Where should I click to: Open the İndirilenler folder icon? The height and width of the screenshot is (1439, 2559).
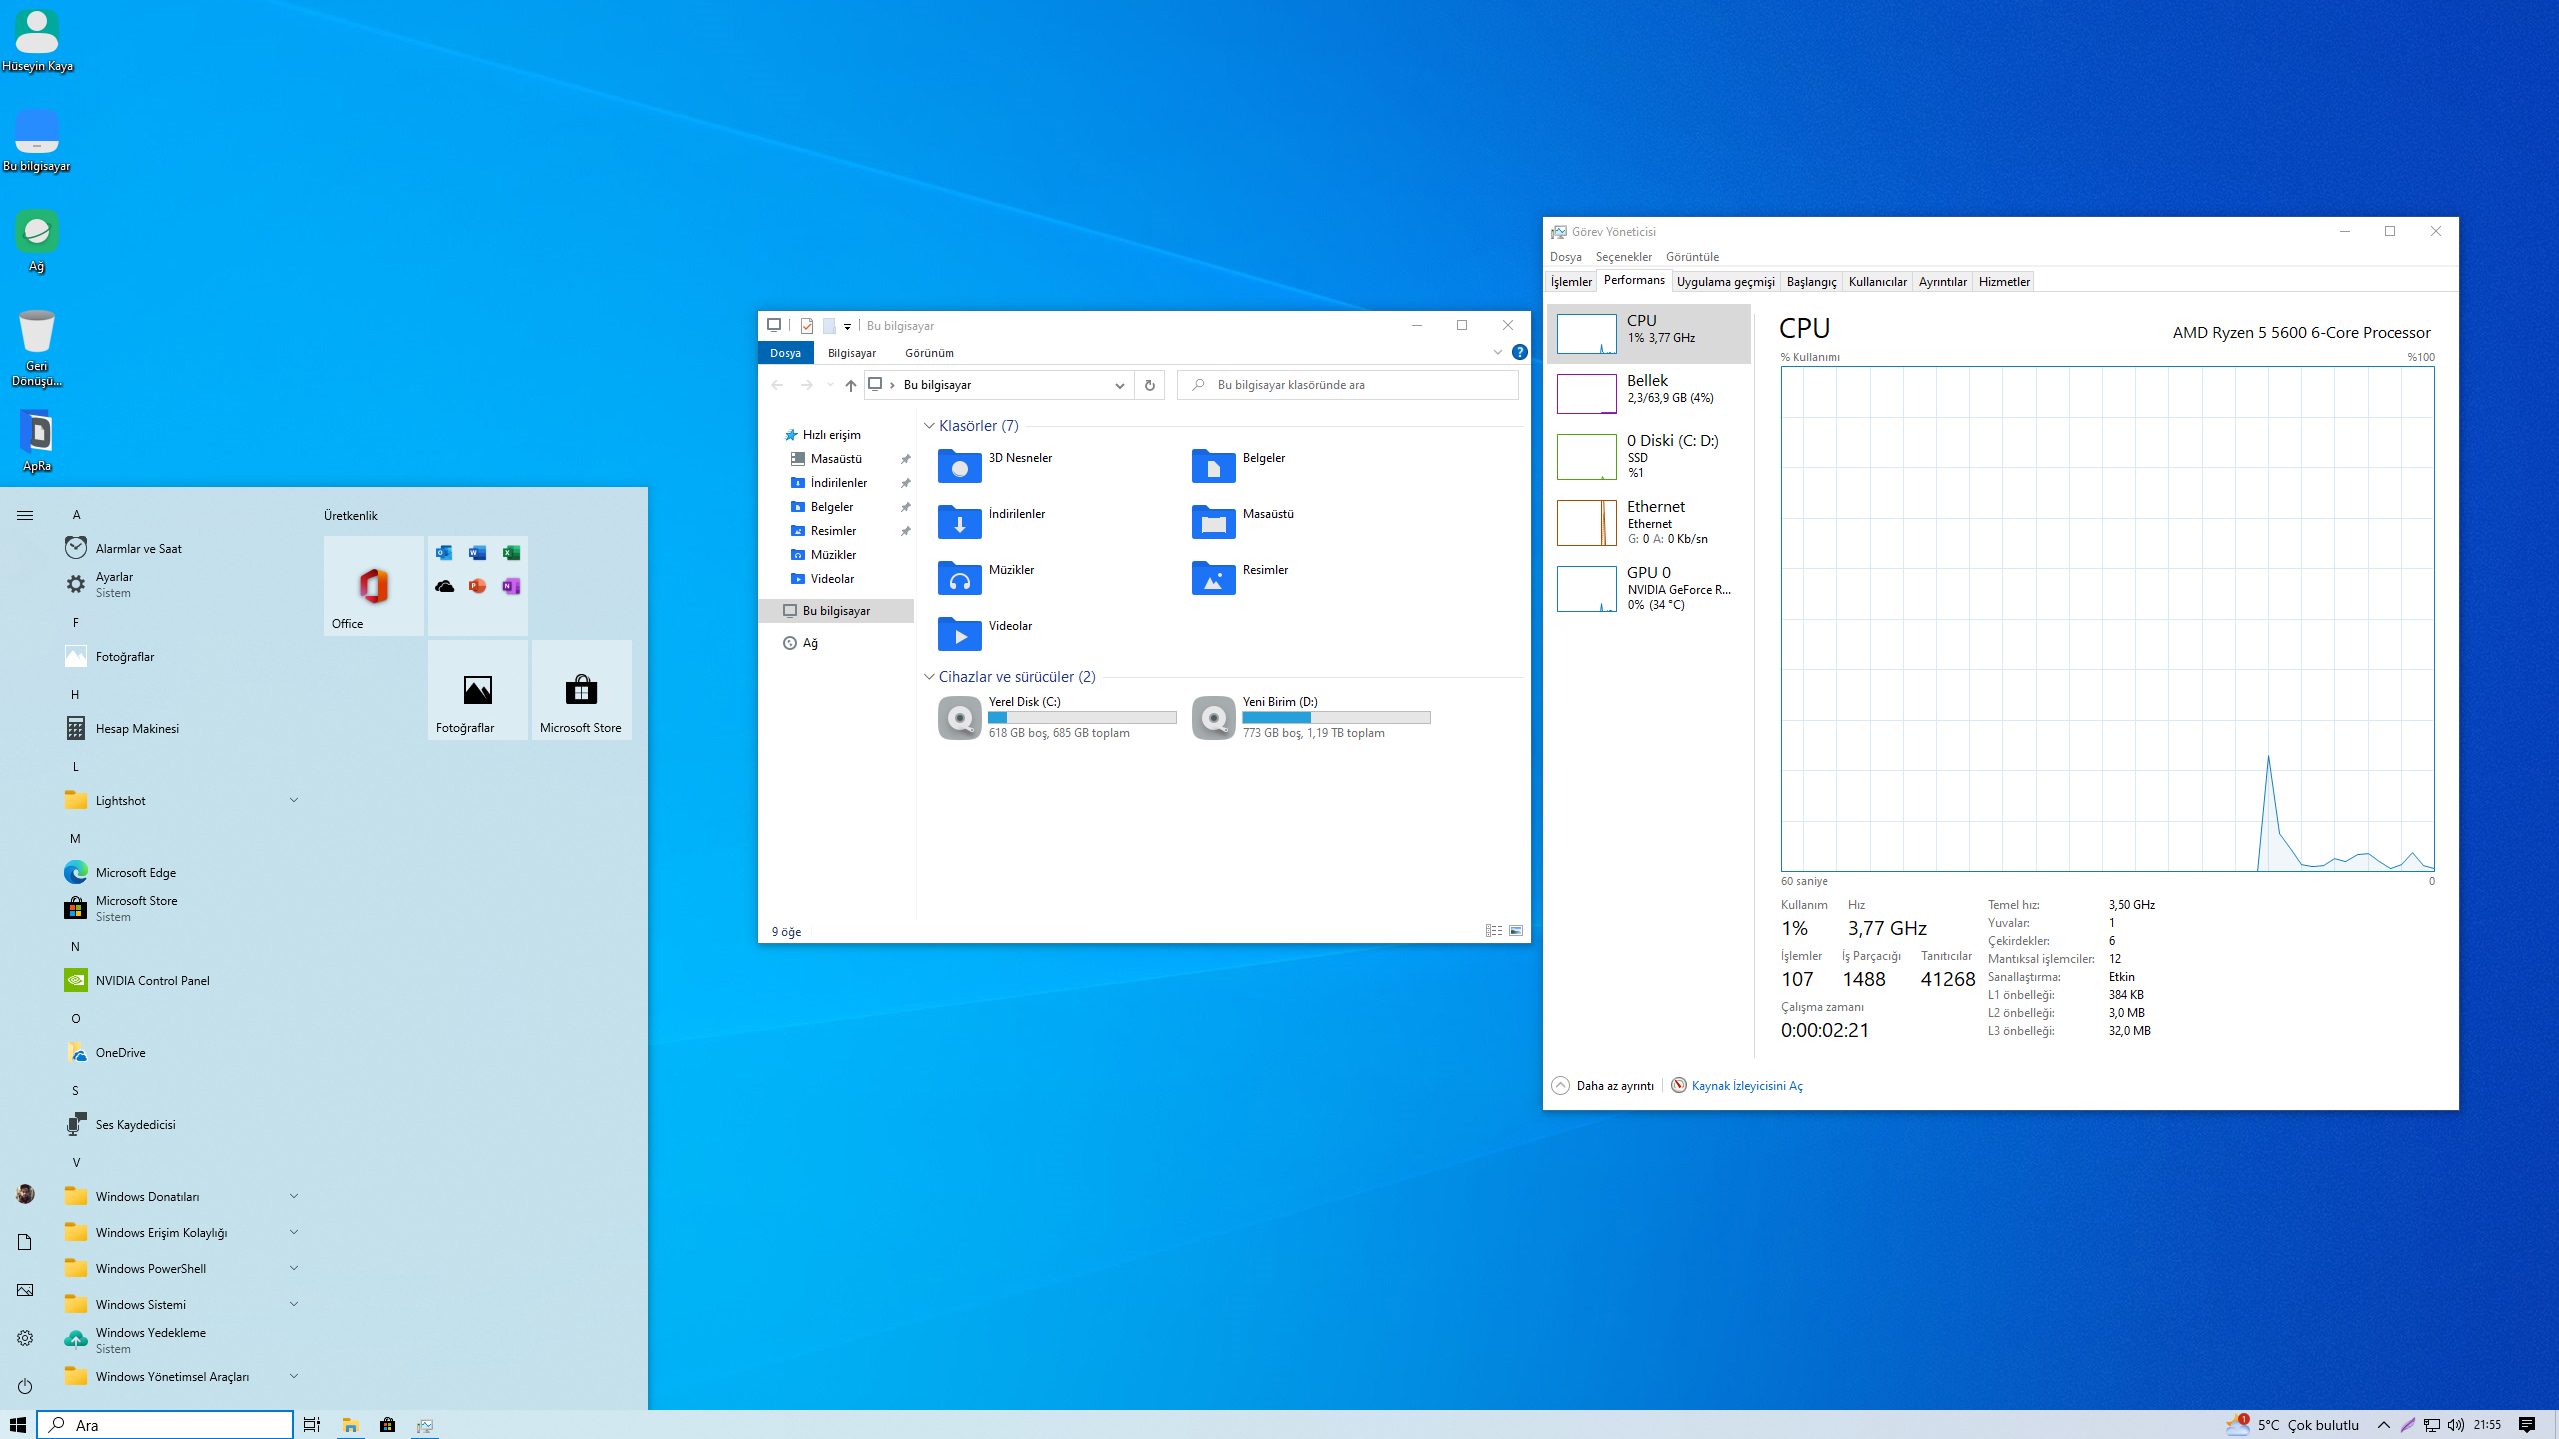959,521
